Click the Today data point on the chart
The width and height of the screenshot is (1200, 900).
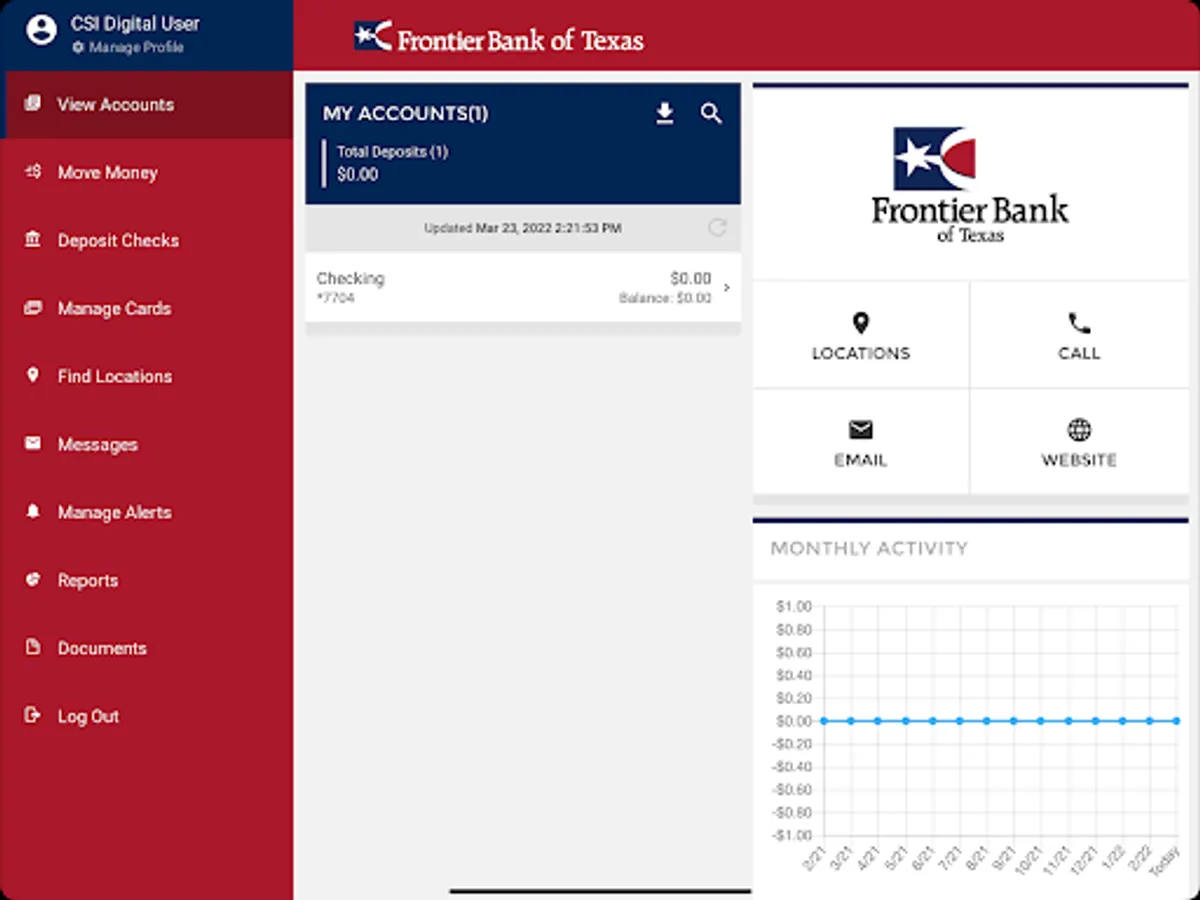pos(1176,719)
